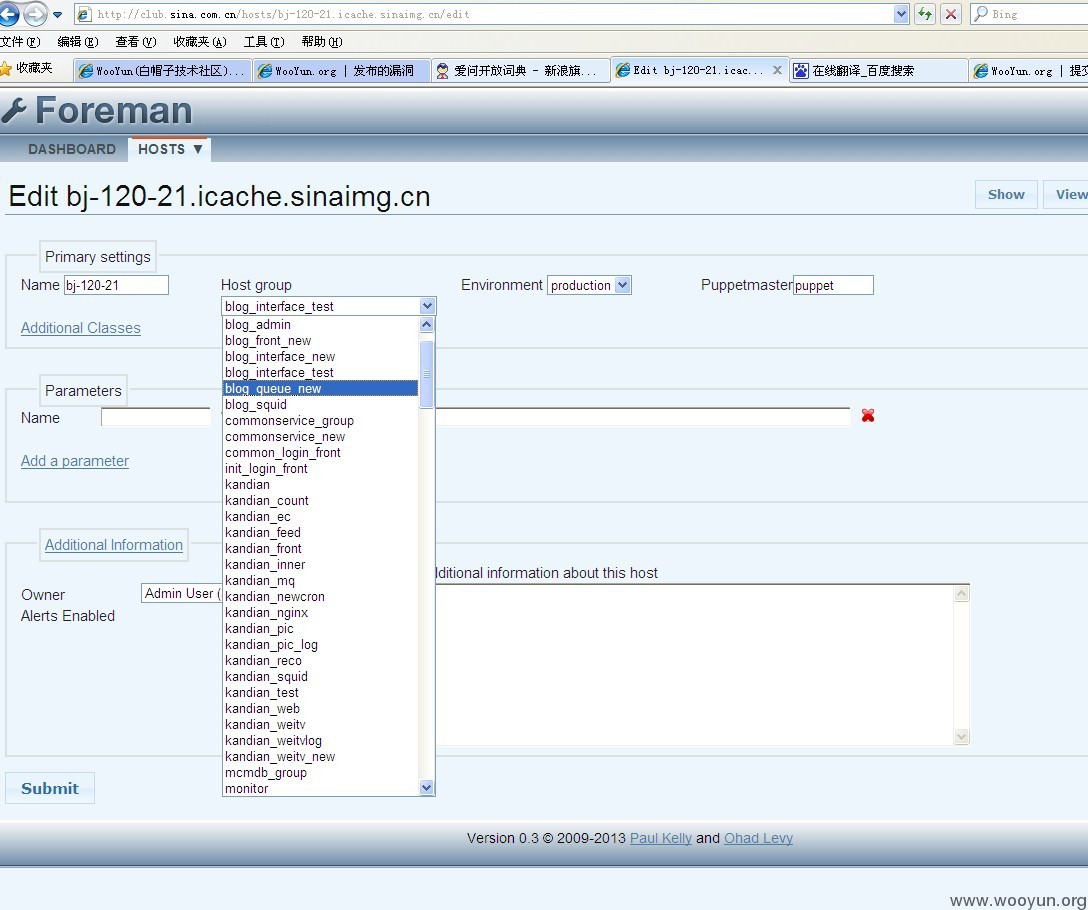The height and width of the screenshot is (910, 1088).
Task: Click the host group list scrollbar thumb
Action: 427,374
